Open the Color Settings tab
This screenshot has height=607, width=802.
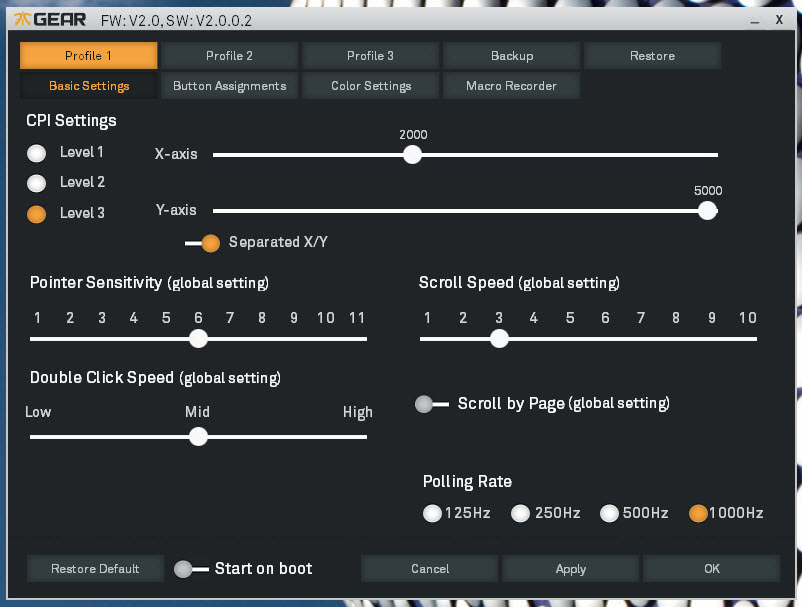click(370, 85)
